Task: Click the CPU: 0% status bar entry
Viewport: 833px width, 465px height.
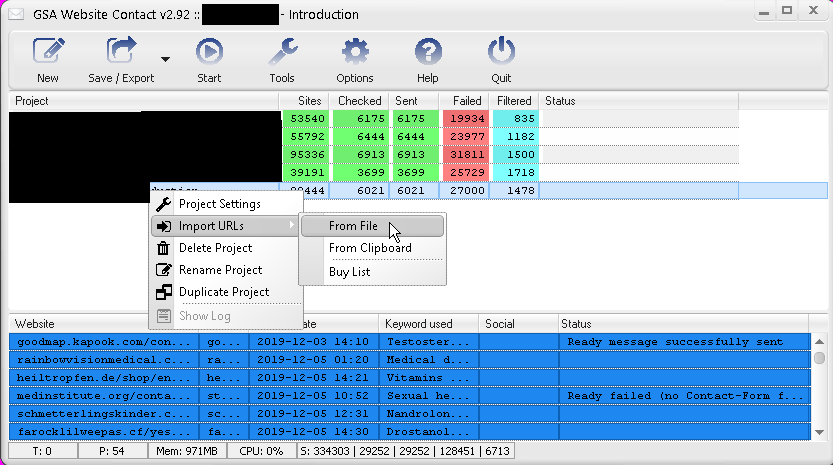Action: [261, 451]
